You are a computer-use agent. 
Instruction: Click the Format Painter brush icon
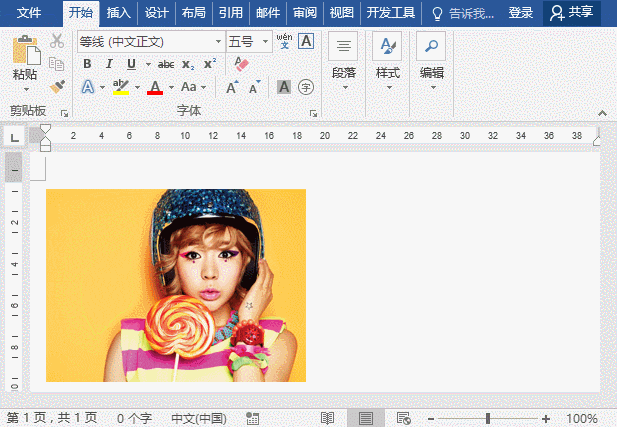click(57, 87)
